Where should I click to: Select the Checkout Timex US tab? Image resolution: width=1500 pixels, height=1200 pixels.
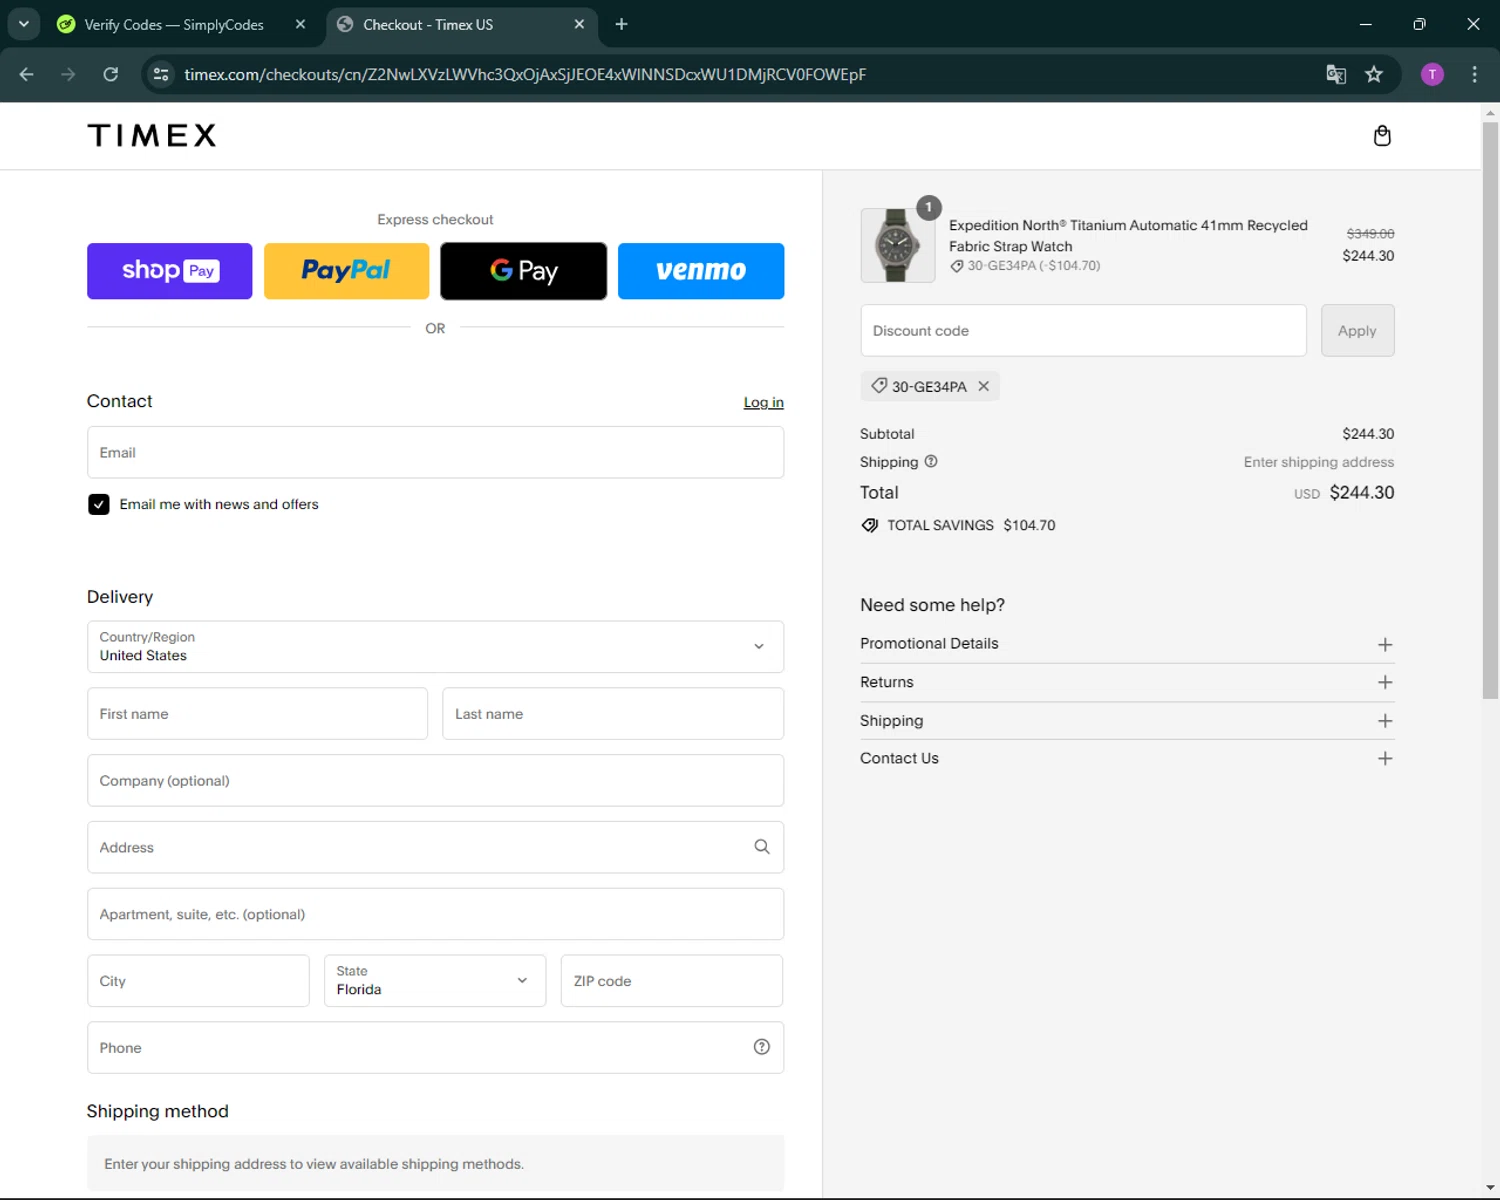tap(461, 24)
